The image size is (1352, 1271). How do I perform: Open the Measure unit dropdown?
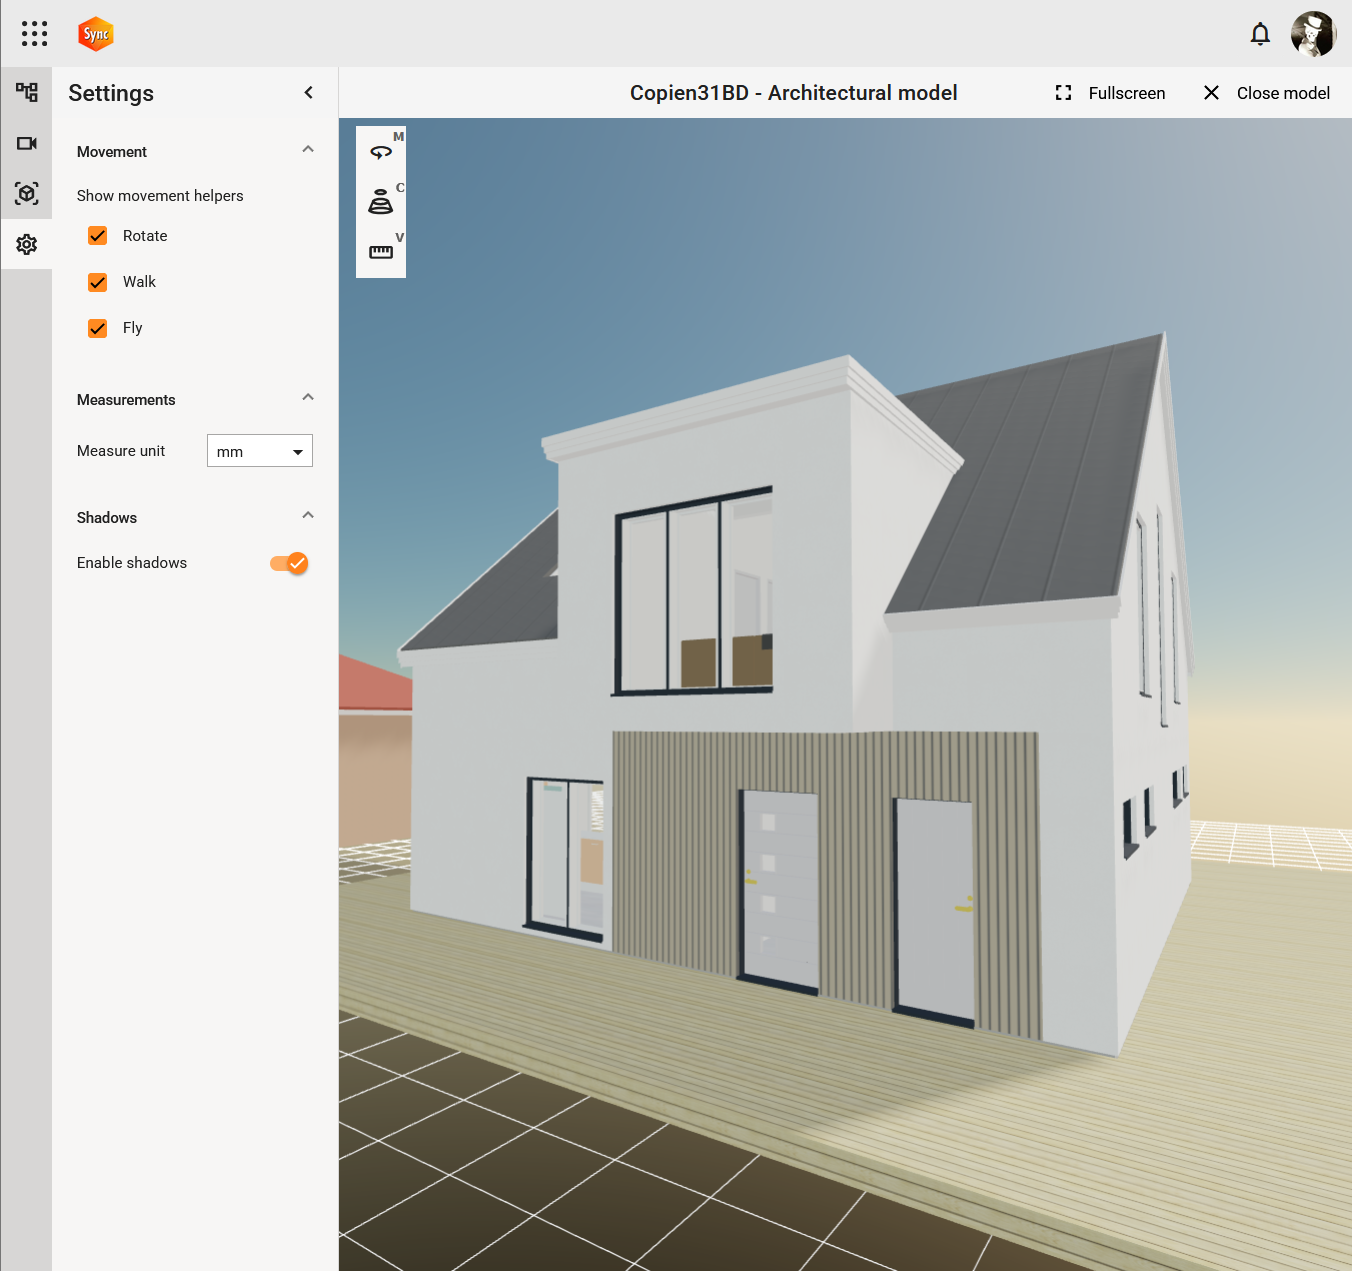pyautogui.click(x=260, y=451)
